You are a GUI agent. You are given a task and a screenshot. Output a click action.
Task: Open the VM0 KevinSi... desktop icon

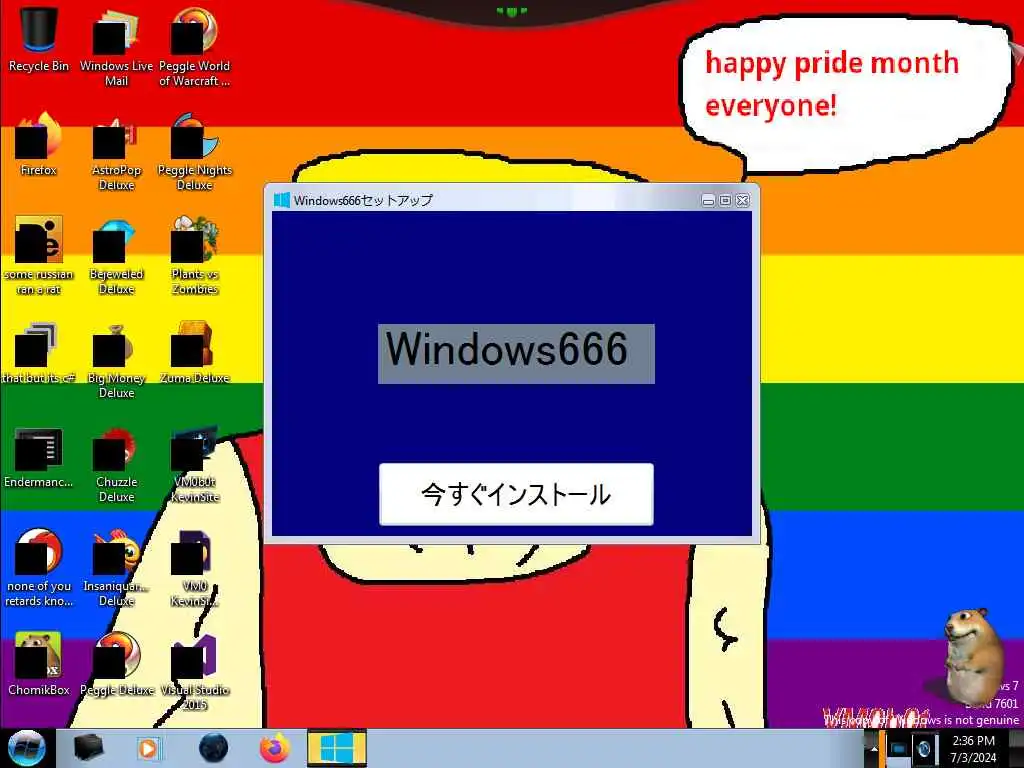coord(194,568)
